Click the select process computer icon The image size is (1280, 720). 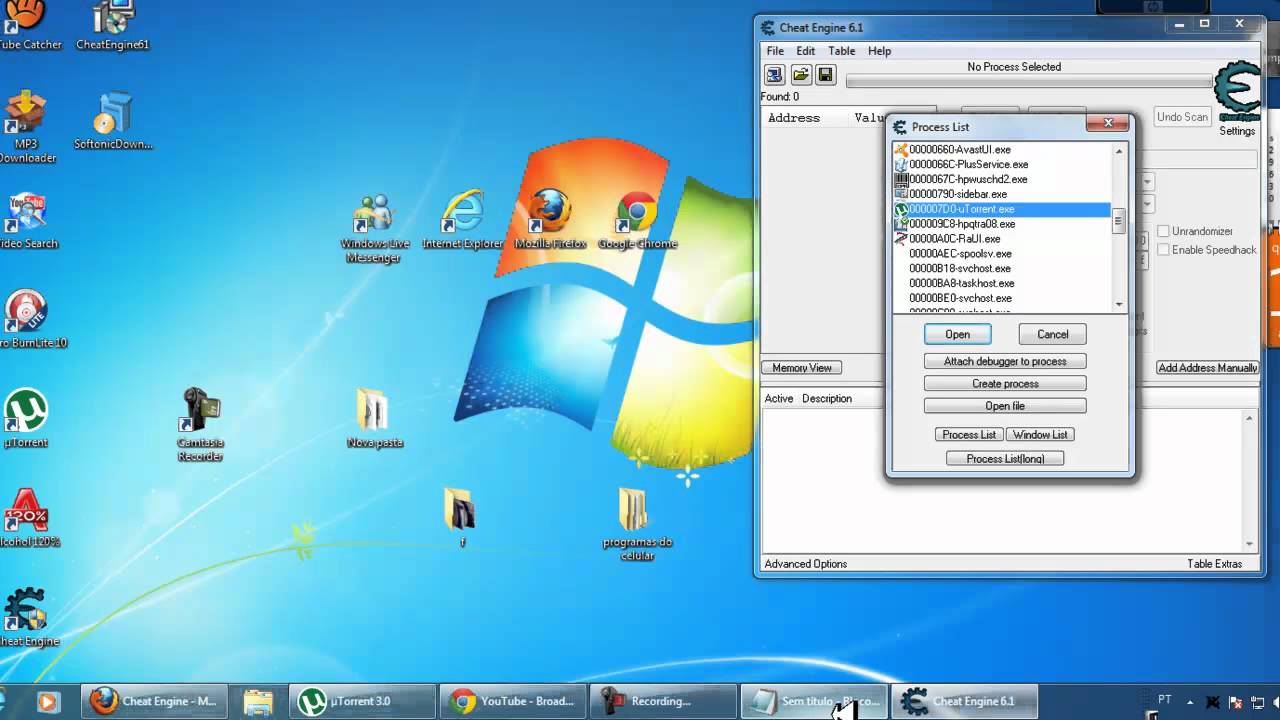[775, 75]
